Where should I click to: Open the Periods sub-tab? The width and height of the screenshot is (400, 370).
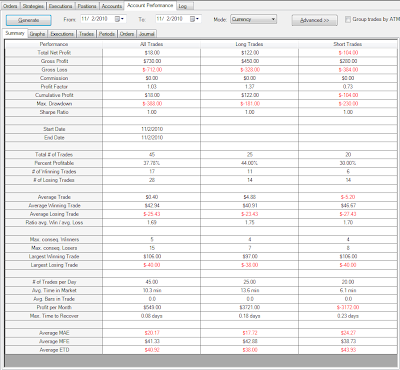[x=107, y=34]
